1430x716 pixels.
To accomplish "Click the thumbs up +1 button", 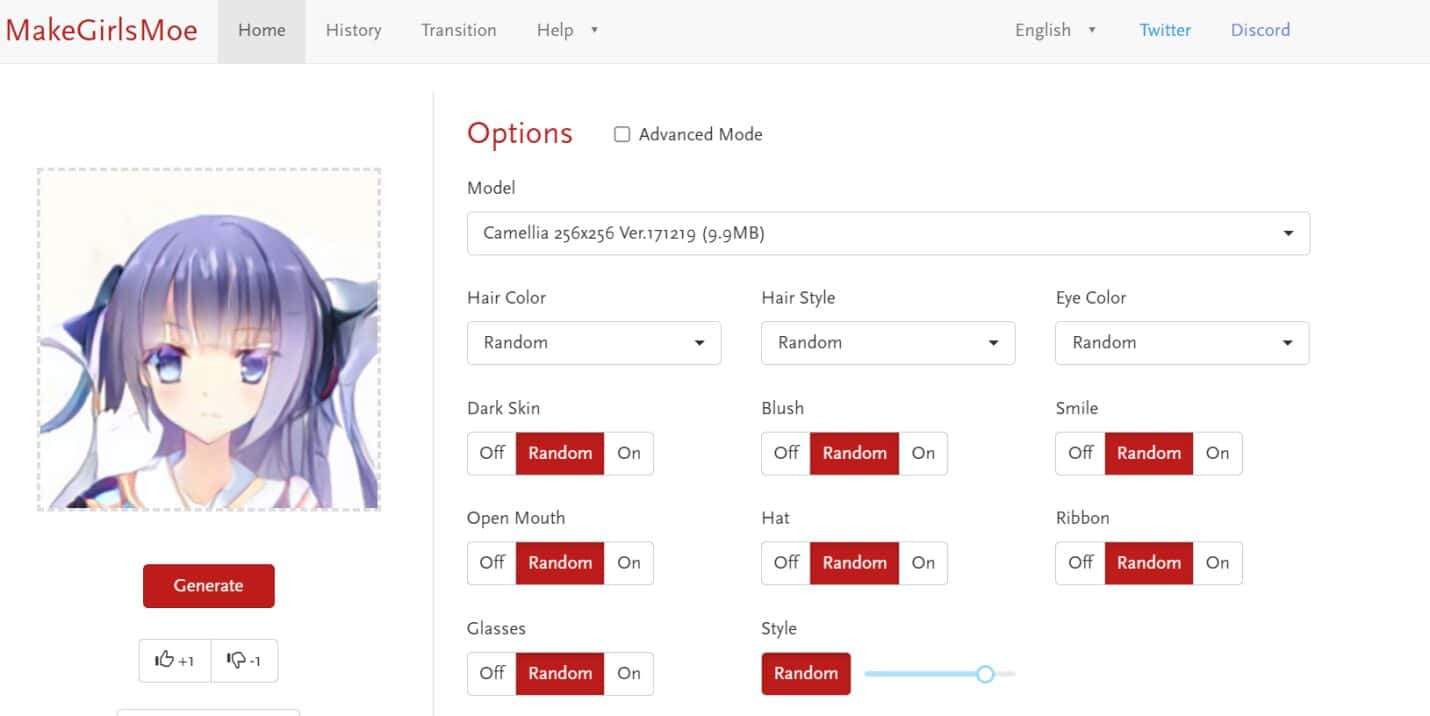I will 175,660.
